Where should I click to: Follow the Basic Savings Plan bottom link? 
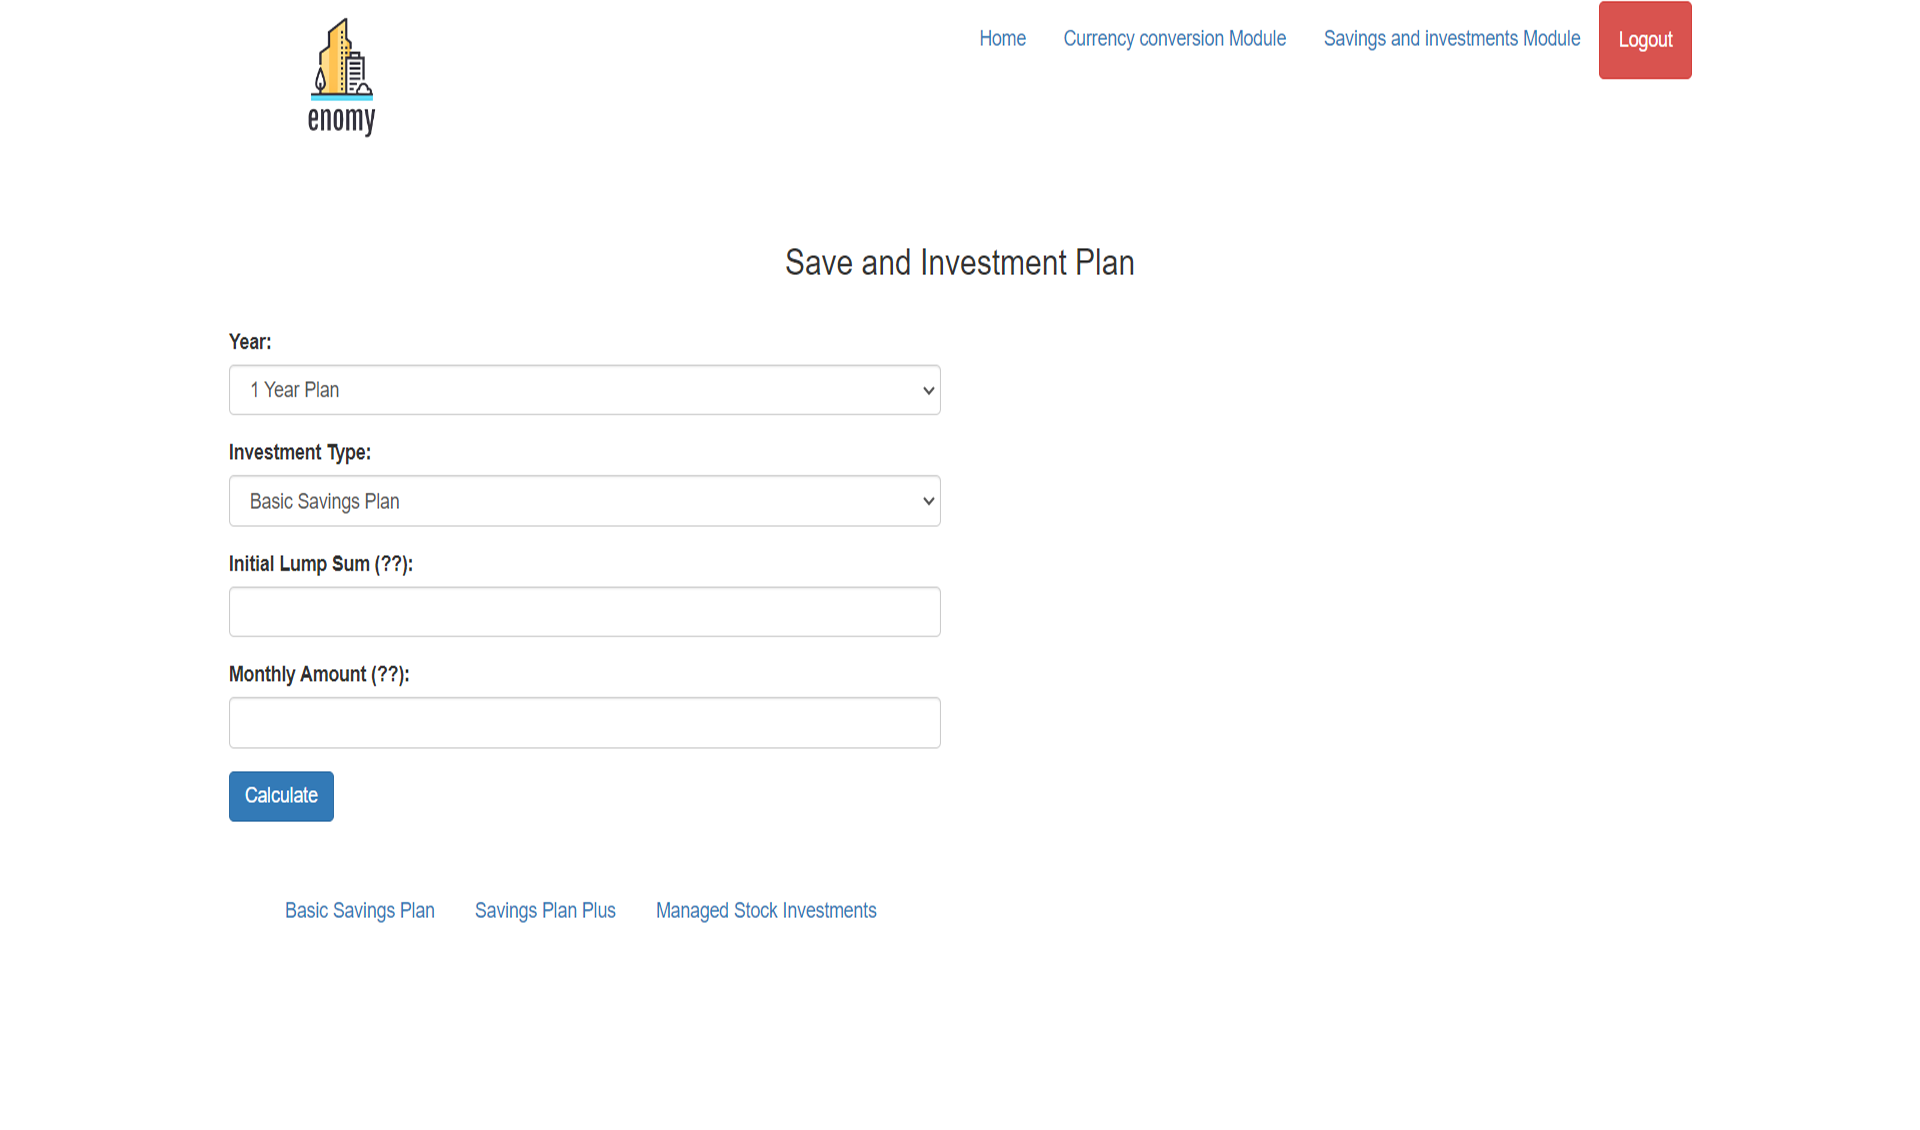(359, 911)
